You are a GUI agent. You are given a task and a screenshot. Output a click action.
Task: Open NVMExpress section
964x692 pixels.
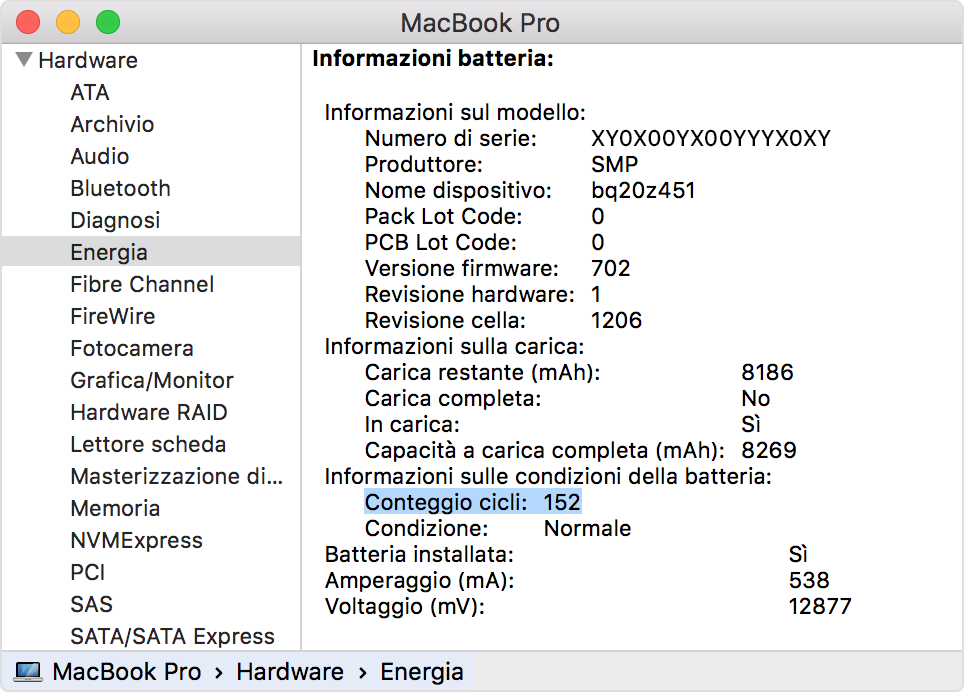136,540
